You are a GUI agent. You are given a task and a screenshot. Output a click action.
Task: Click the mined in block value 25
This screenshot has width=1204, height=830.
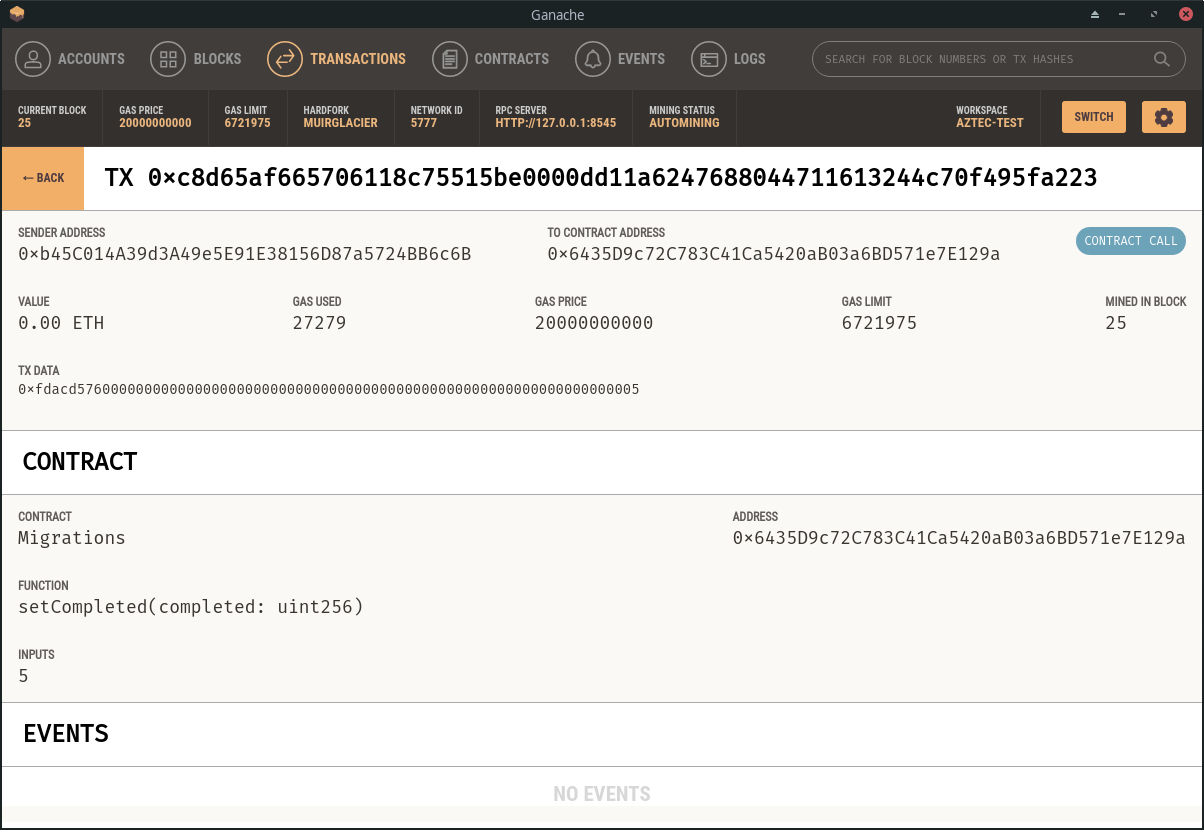coord(1115,323)
